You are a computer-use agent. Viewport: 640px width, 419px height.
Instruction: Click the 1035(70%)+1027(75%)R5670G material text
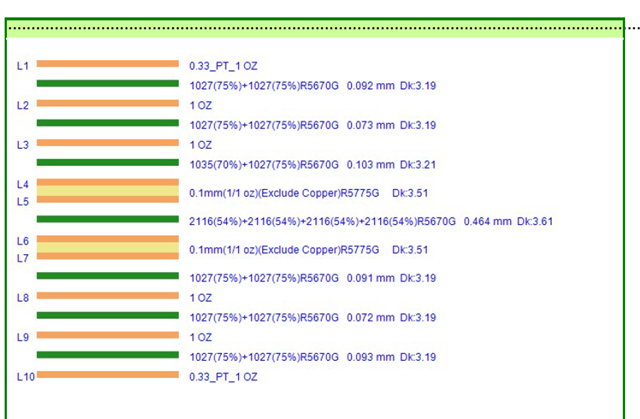[264, 165]
